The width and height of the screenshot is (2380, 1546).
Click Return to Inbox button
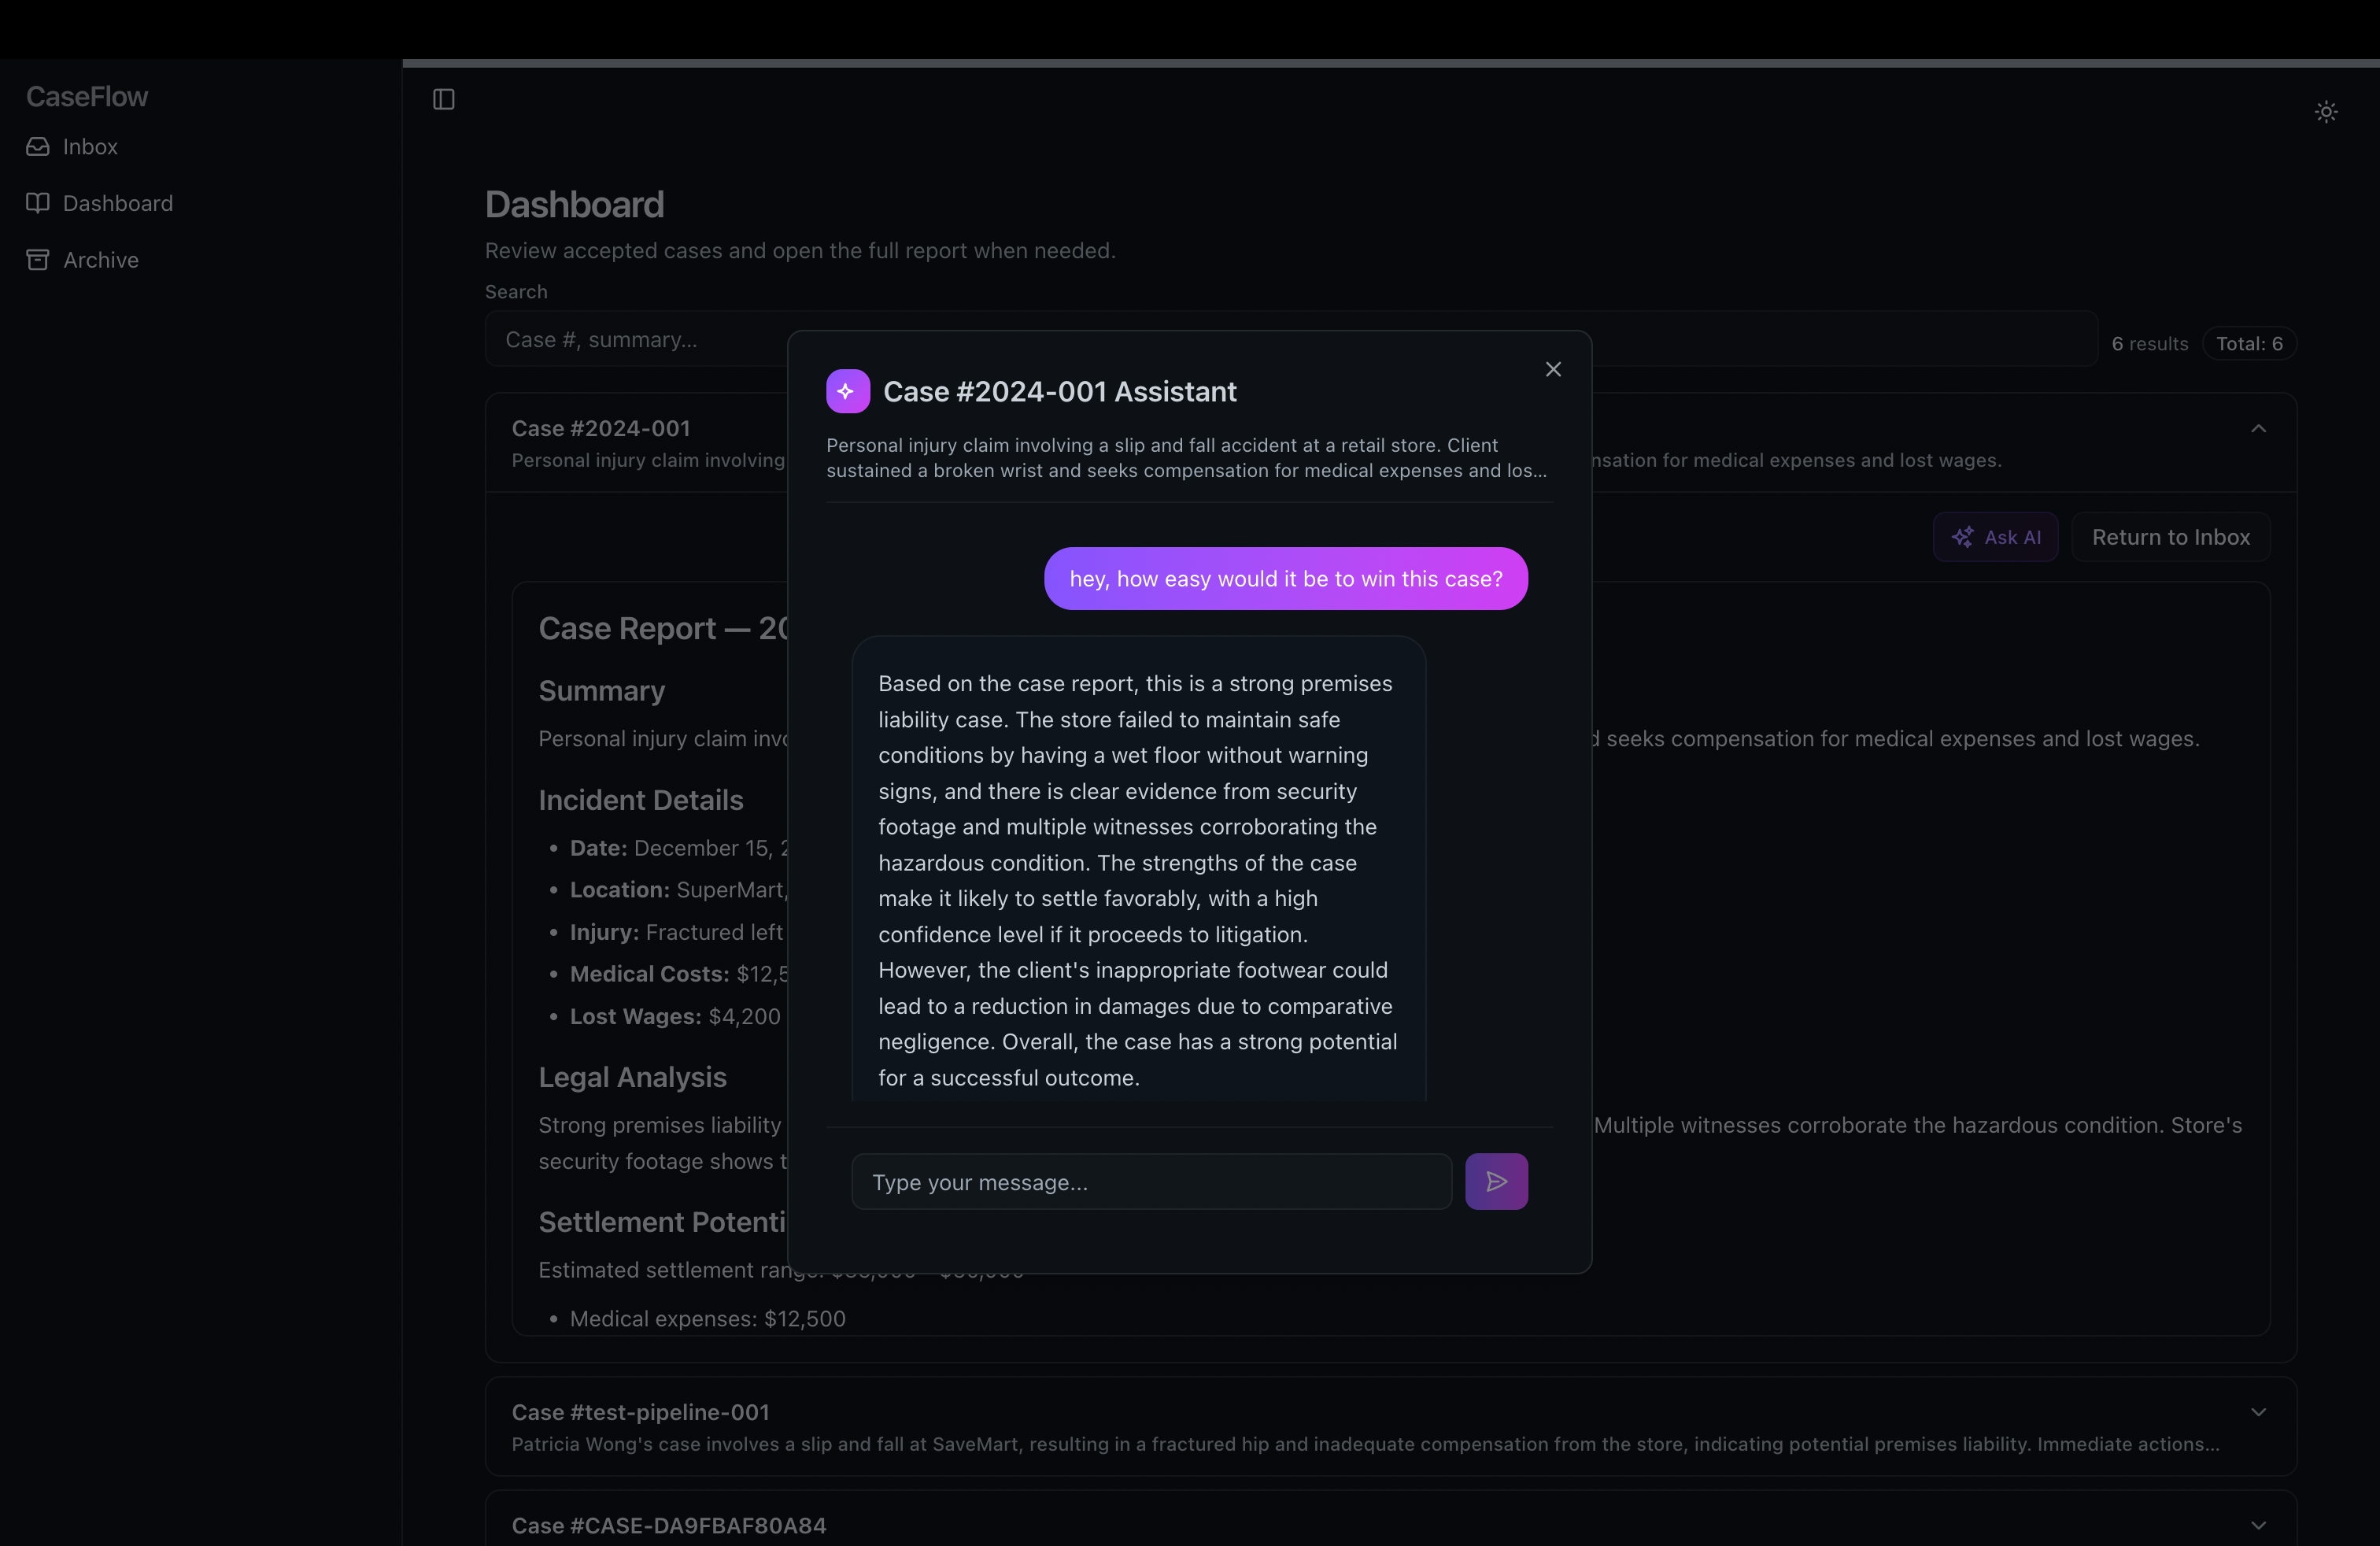tap(2170, 537)
